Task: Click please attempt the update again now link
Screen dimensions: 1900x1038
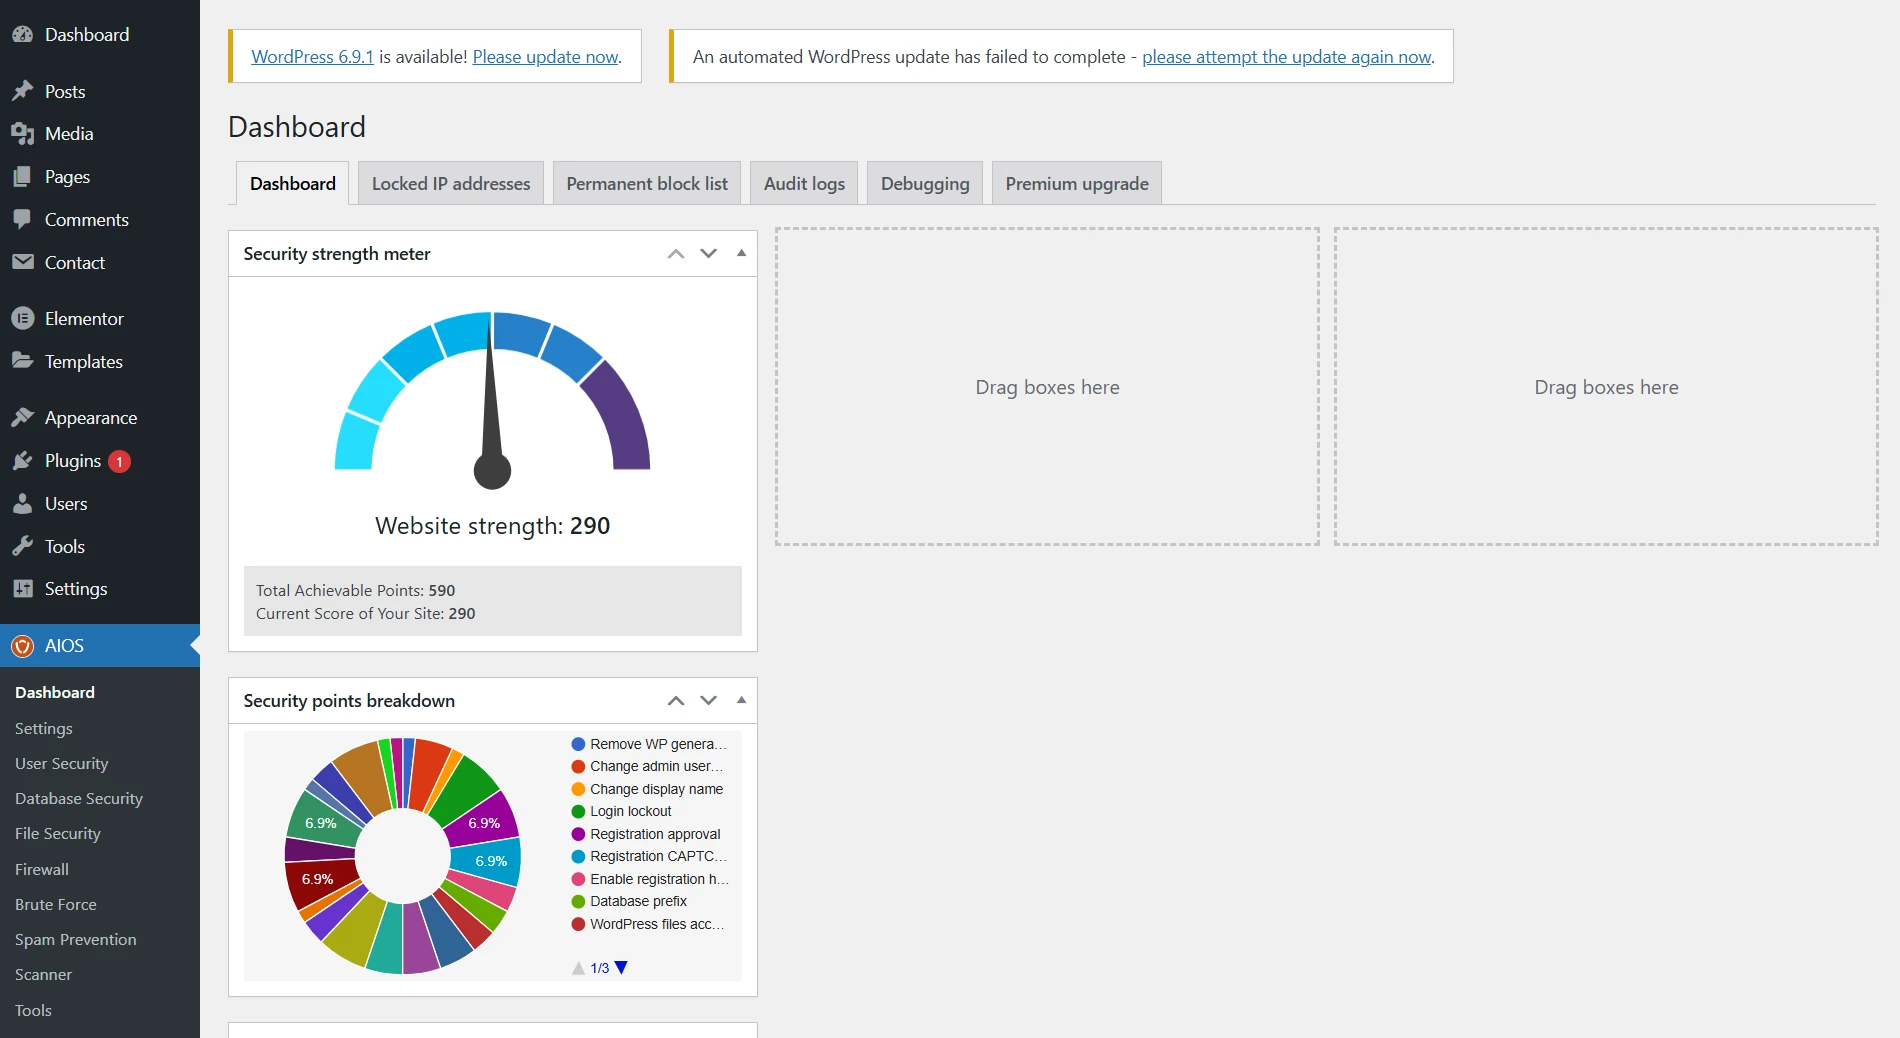Action: click(x=1287, y=57)
